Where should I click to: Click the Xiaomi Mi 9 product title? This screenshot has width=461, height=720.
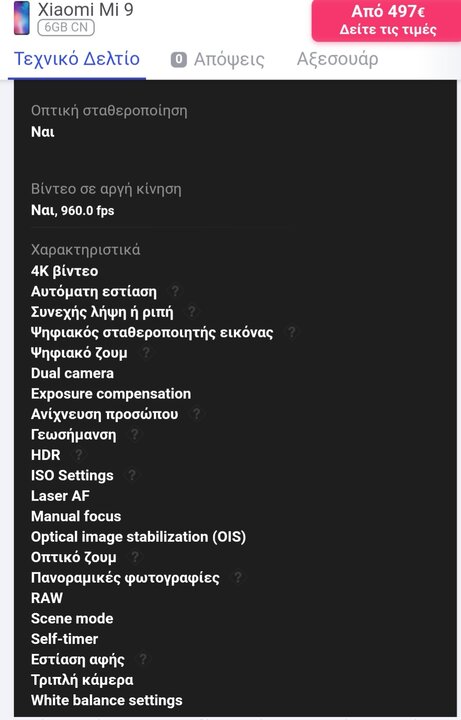(x=85, y=9)
